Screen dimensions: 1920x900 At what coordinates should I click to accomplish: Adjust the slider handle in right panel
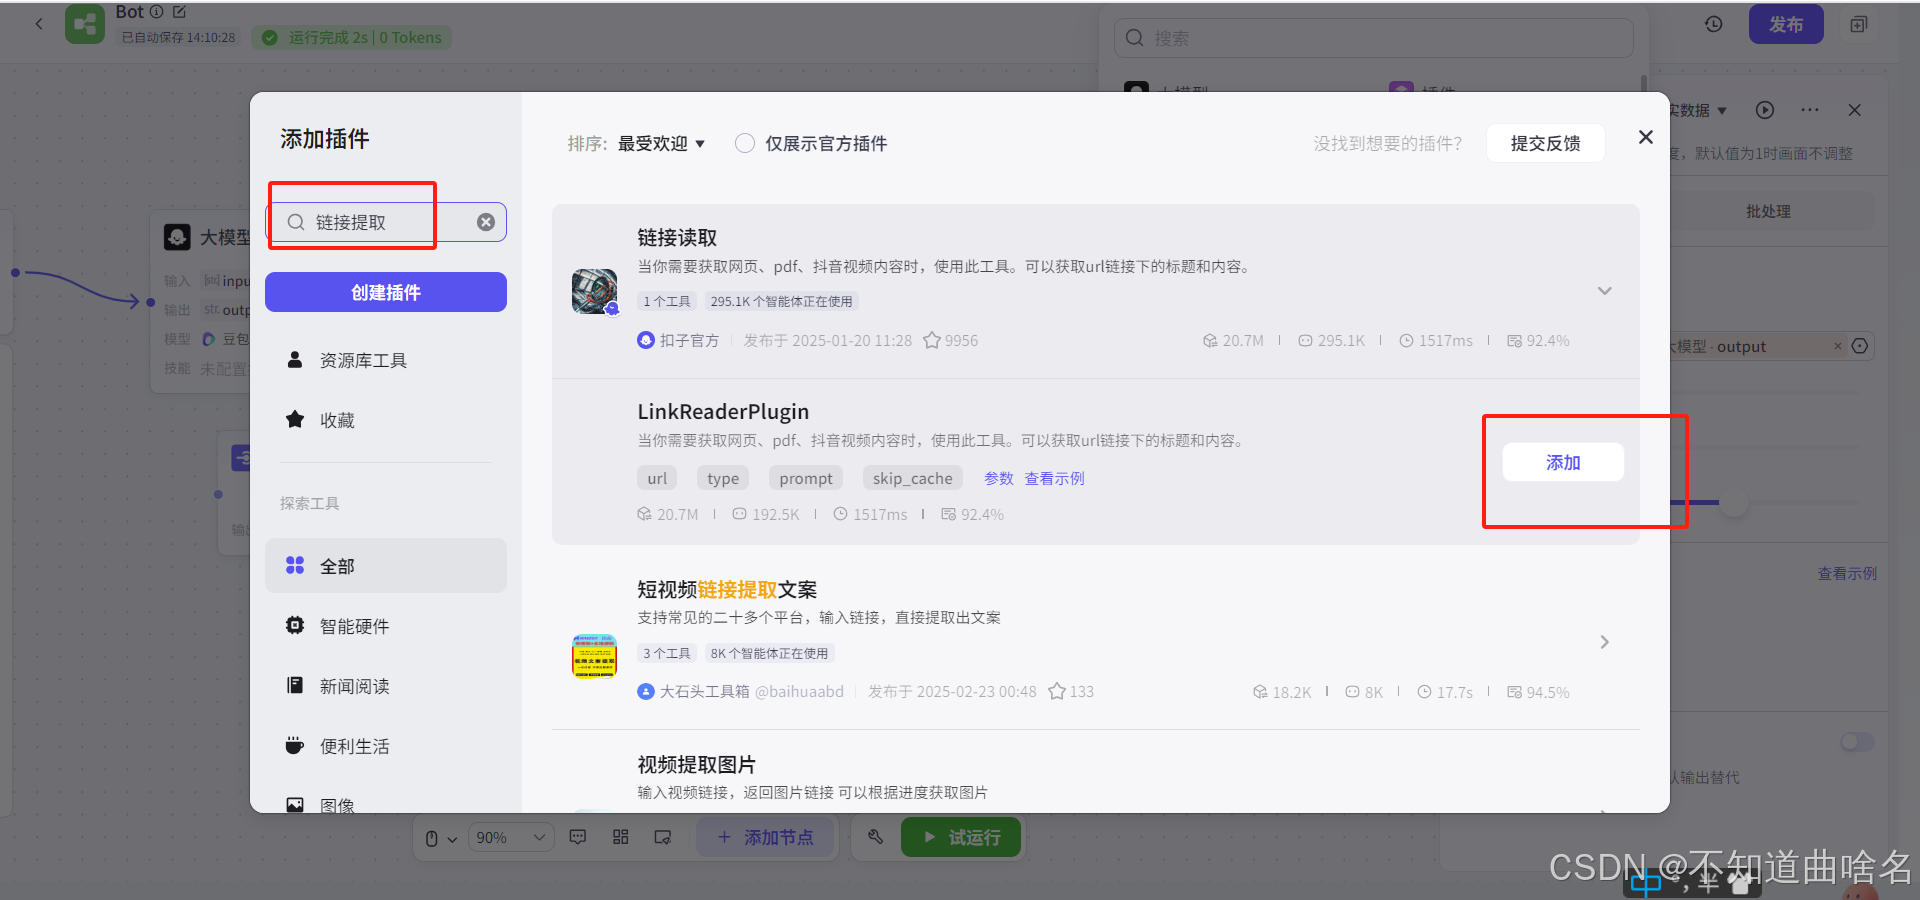(1734, 502)
